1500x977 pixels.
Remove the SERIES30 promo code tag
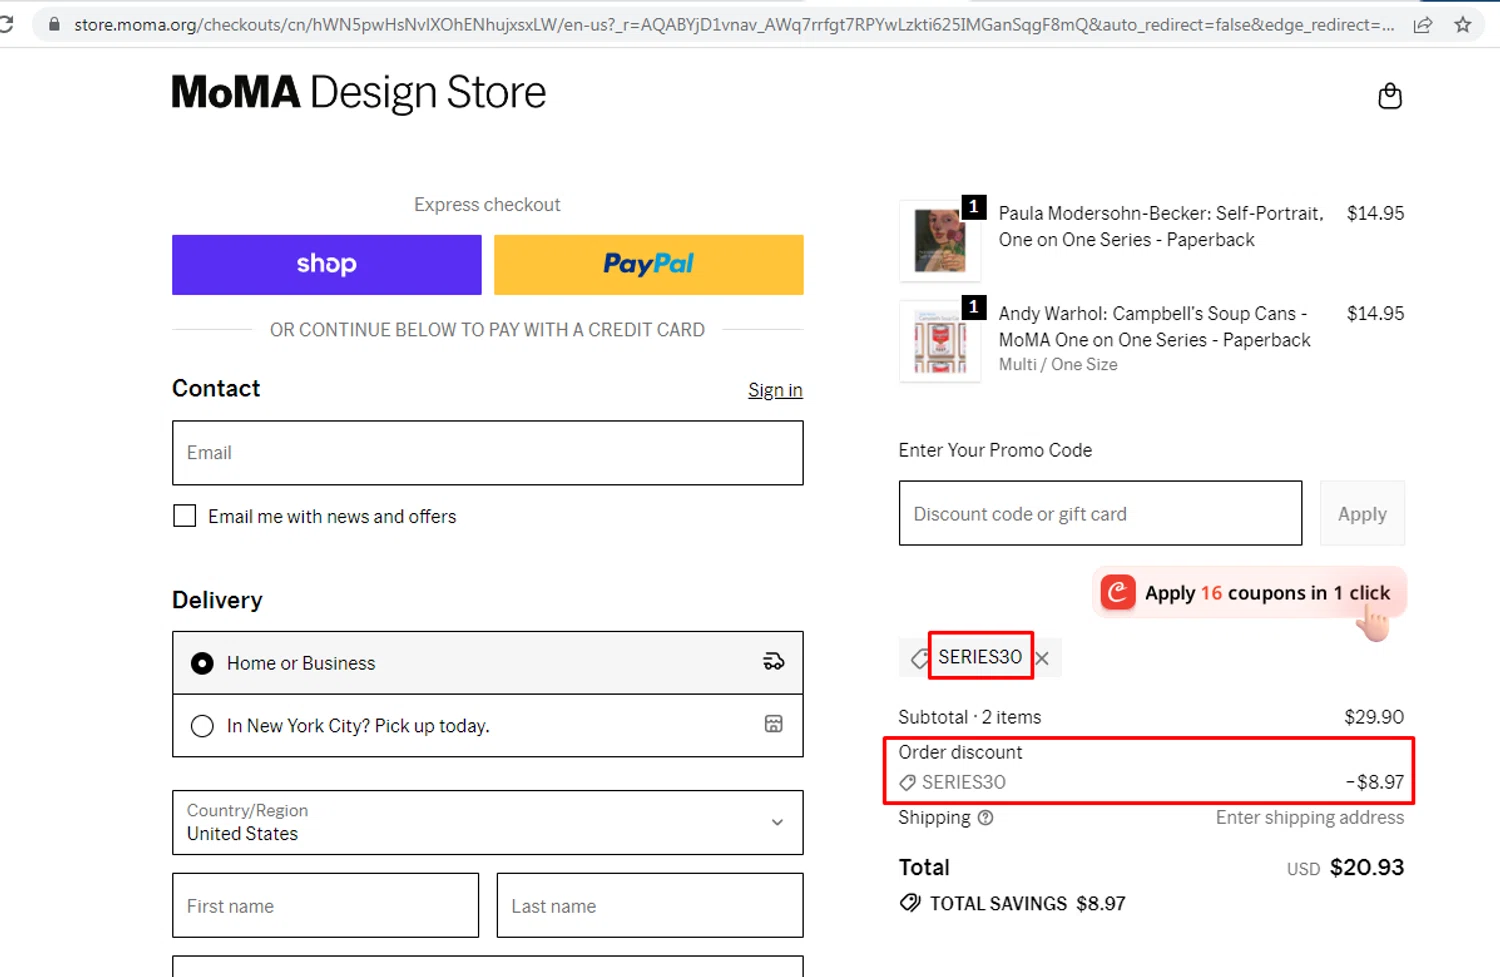coord(1042,658)
